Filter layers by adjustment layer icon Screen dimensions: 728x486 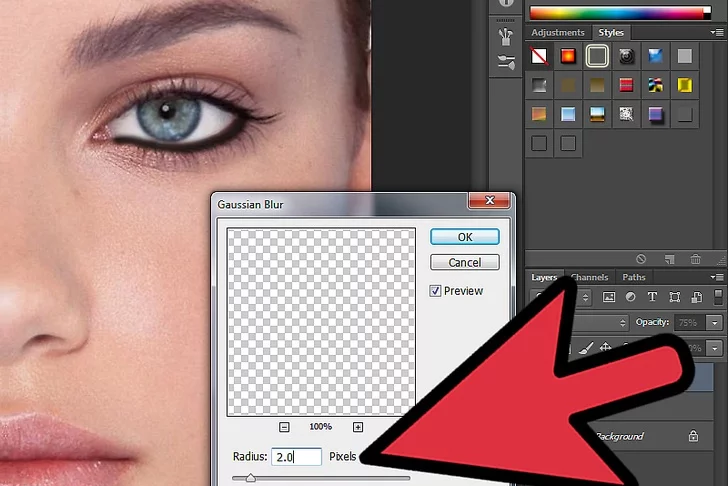(x=633, y=298)
